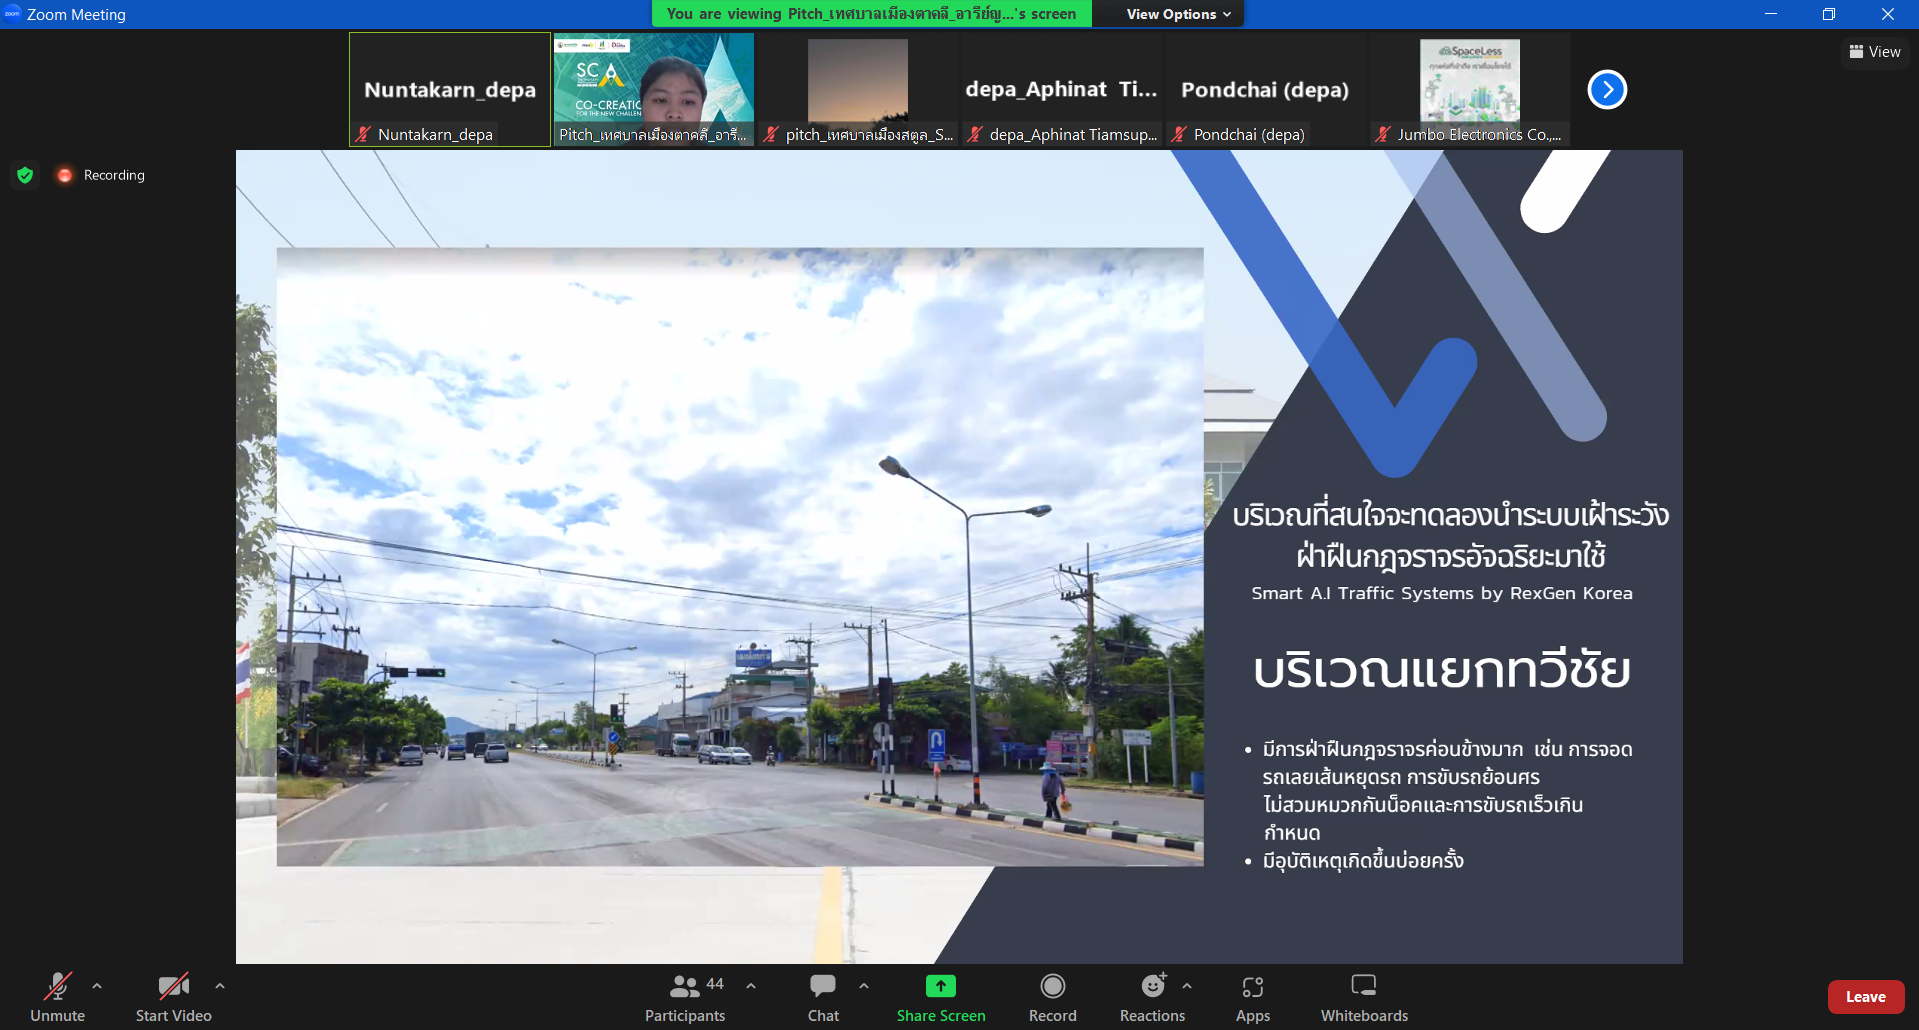Leave the meeting
The width and height of the screenshot is (1919, 1030).
pyautogui.click(x=1866, y=997)
